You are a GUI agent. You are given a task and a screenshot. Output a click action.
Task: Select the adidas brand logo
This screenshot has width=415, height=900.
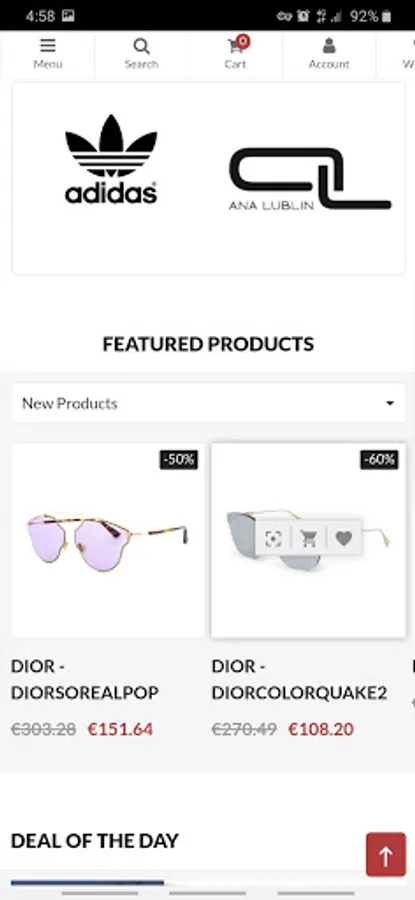[111, 160]
